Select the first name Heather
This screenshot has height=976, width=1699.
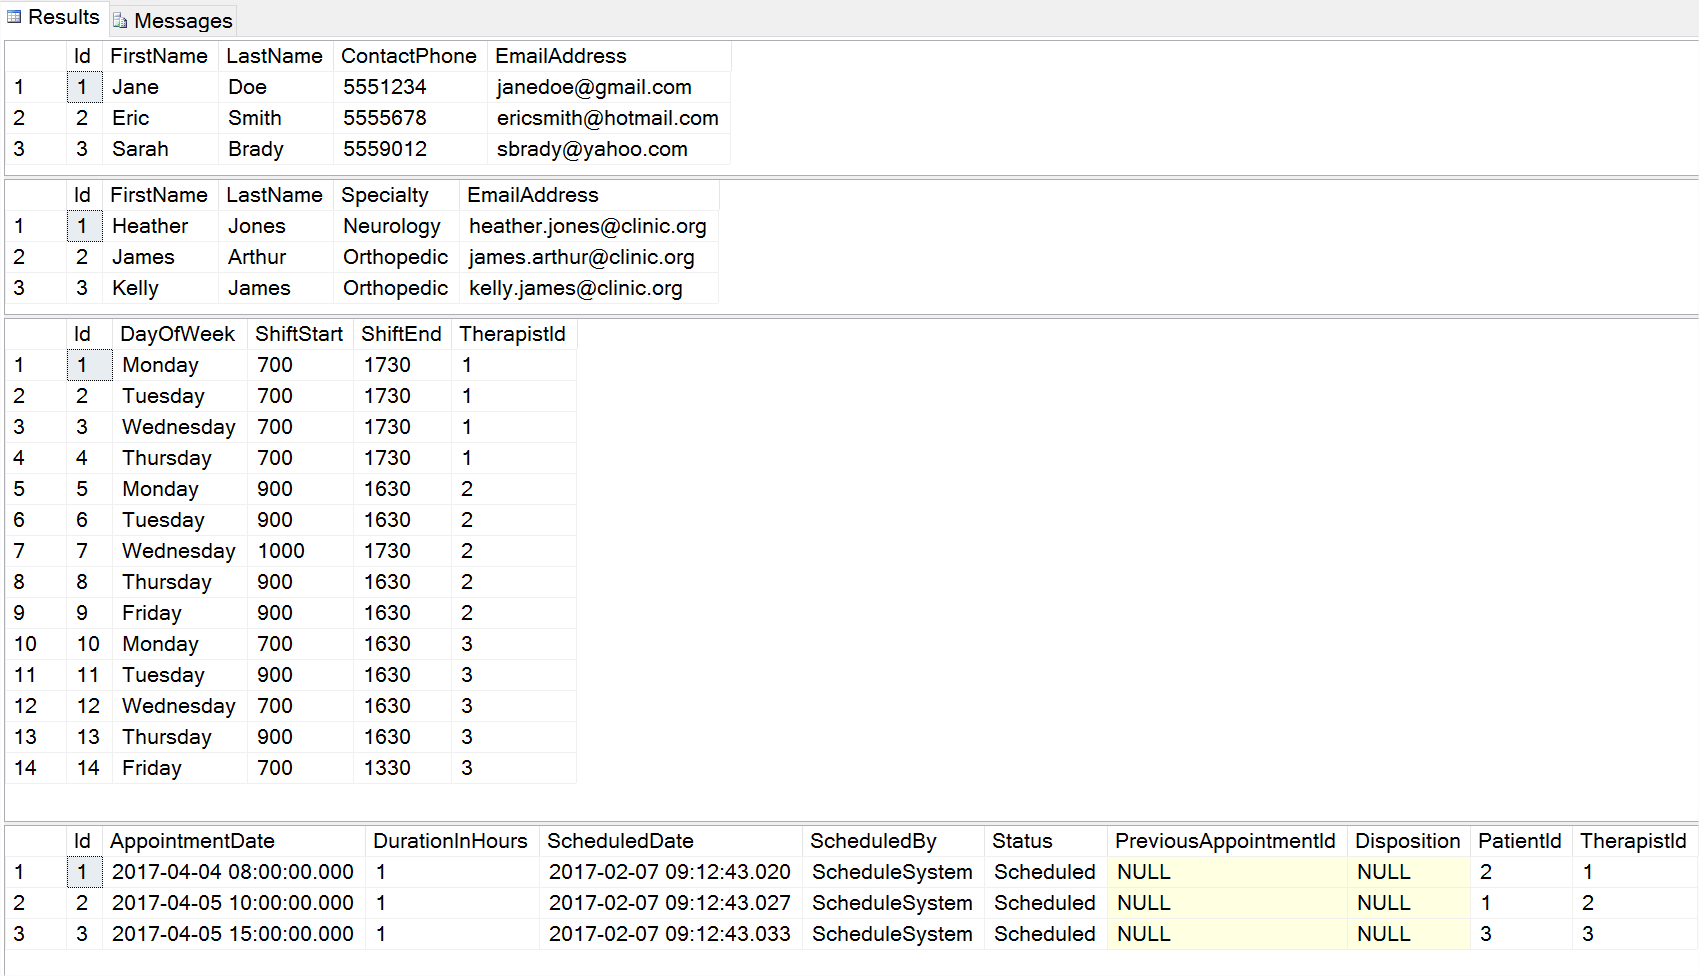click(x=161, y=226)
